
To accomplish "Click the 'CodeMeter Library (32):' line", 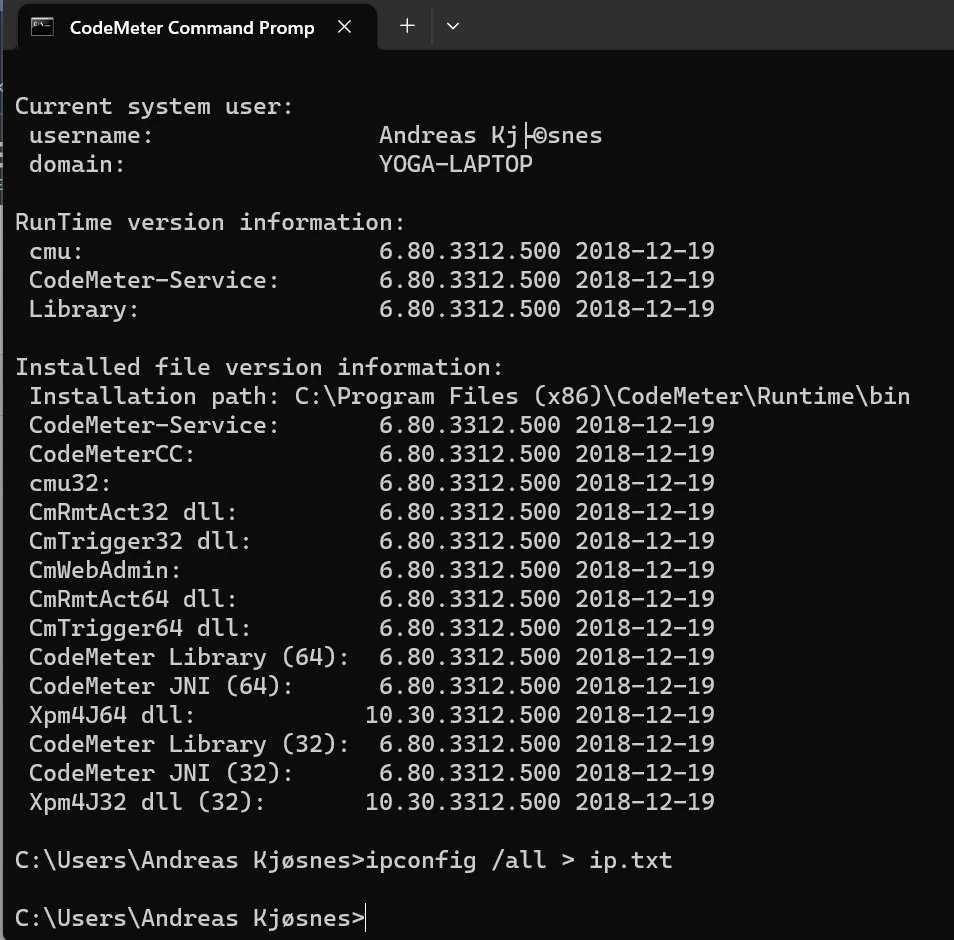I will tap(372, 744).
